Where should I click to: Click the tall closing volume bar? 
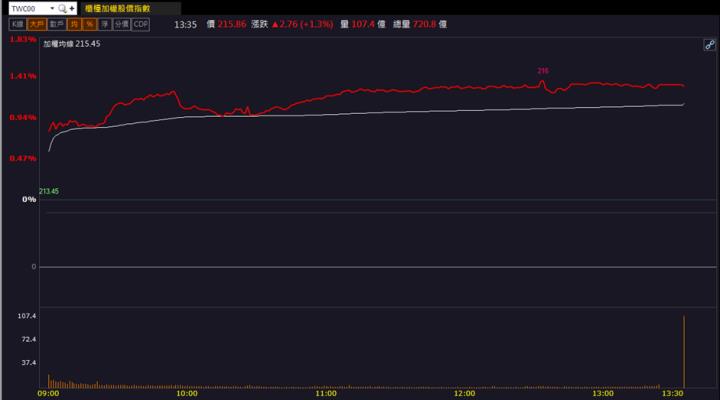coord(684,352)
